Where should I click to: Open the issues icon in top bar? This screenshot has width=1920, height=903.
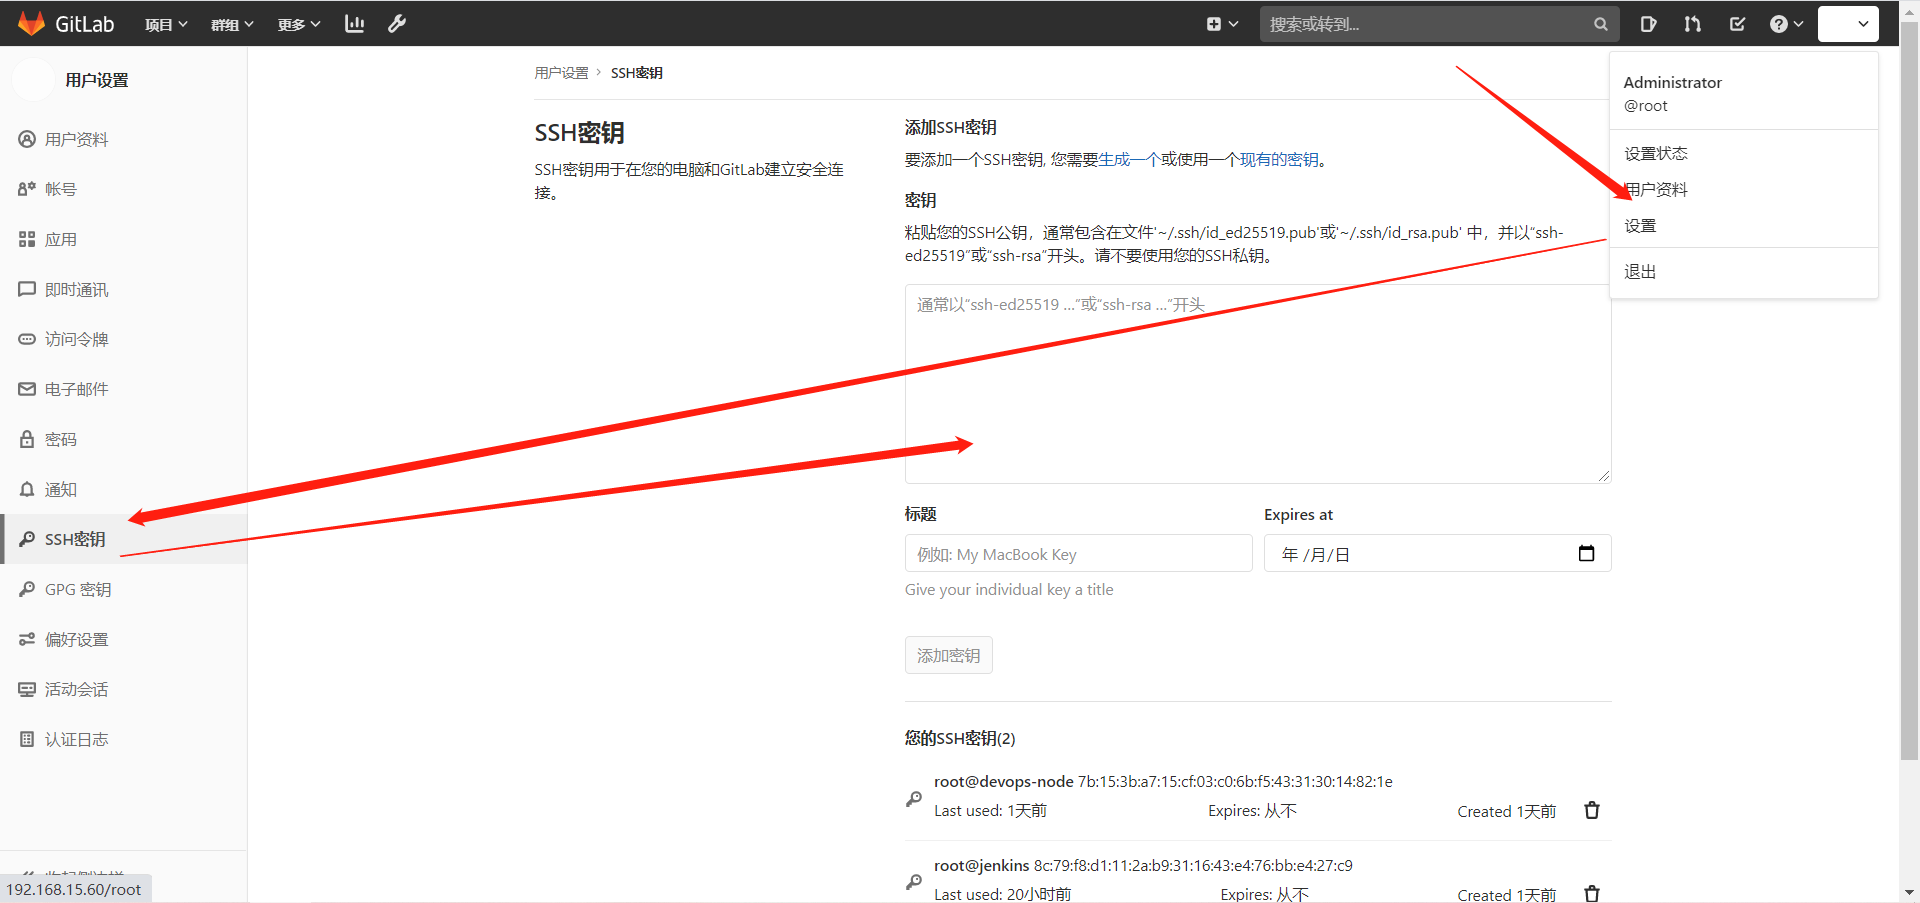tap(1648, 24)
